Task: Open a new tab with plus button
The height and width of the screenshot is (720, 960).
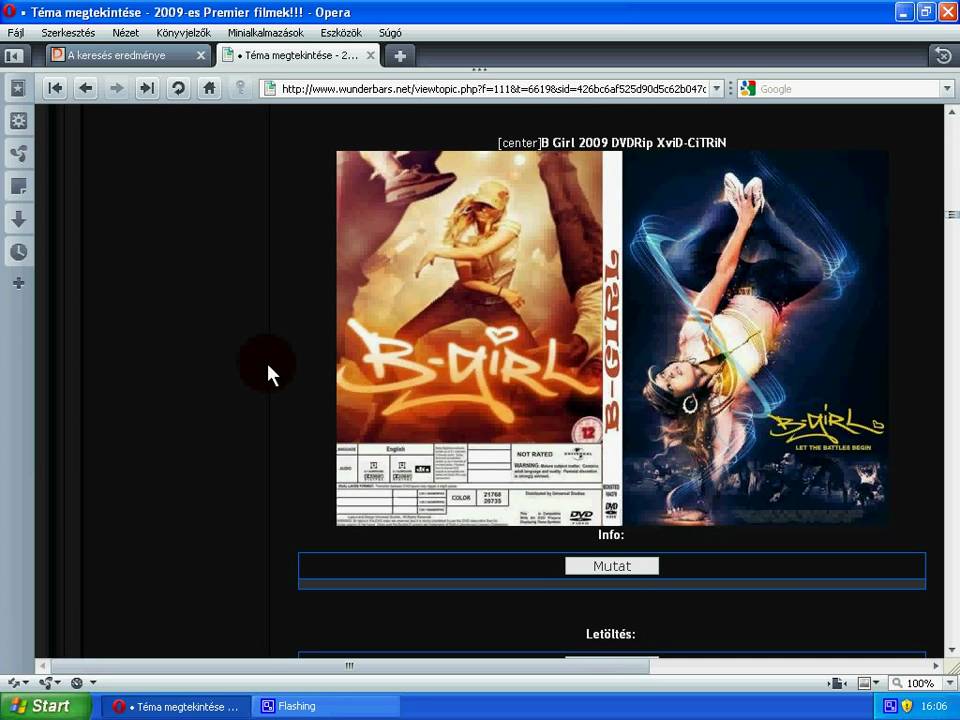Action: (x=400, y=56)
